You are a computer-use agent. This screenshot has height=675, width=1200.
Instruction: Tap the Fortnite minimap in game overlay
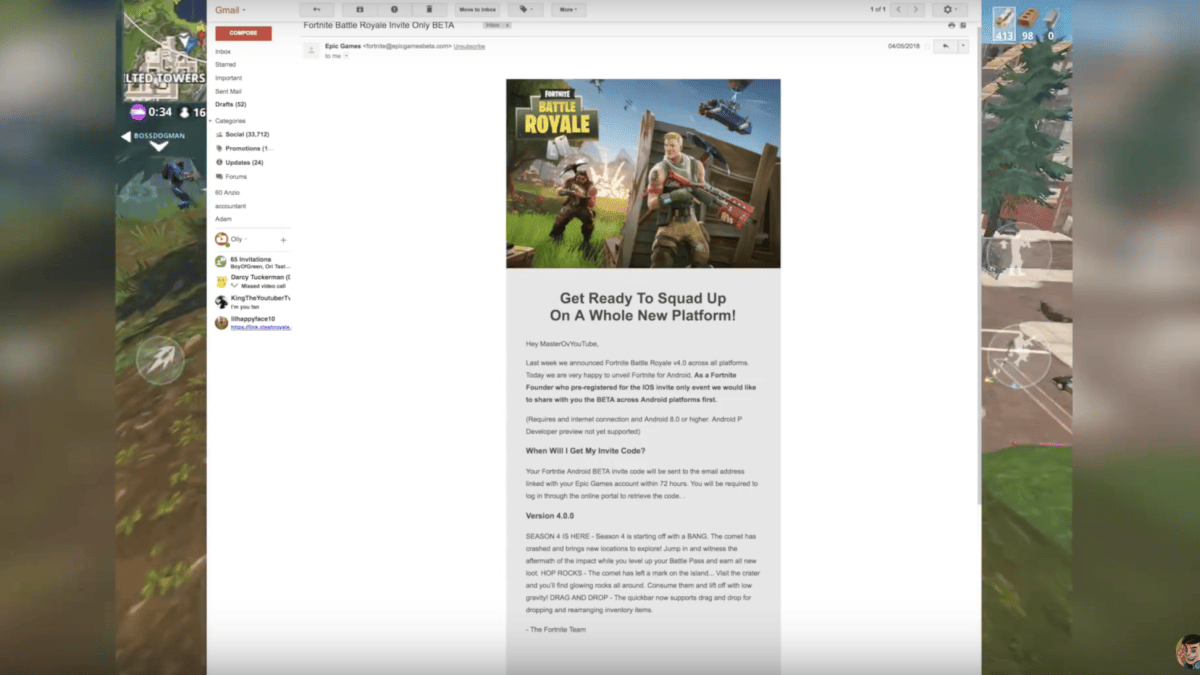tap(164, 50)
